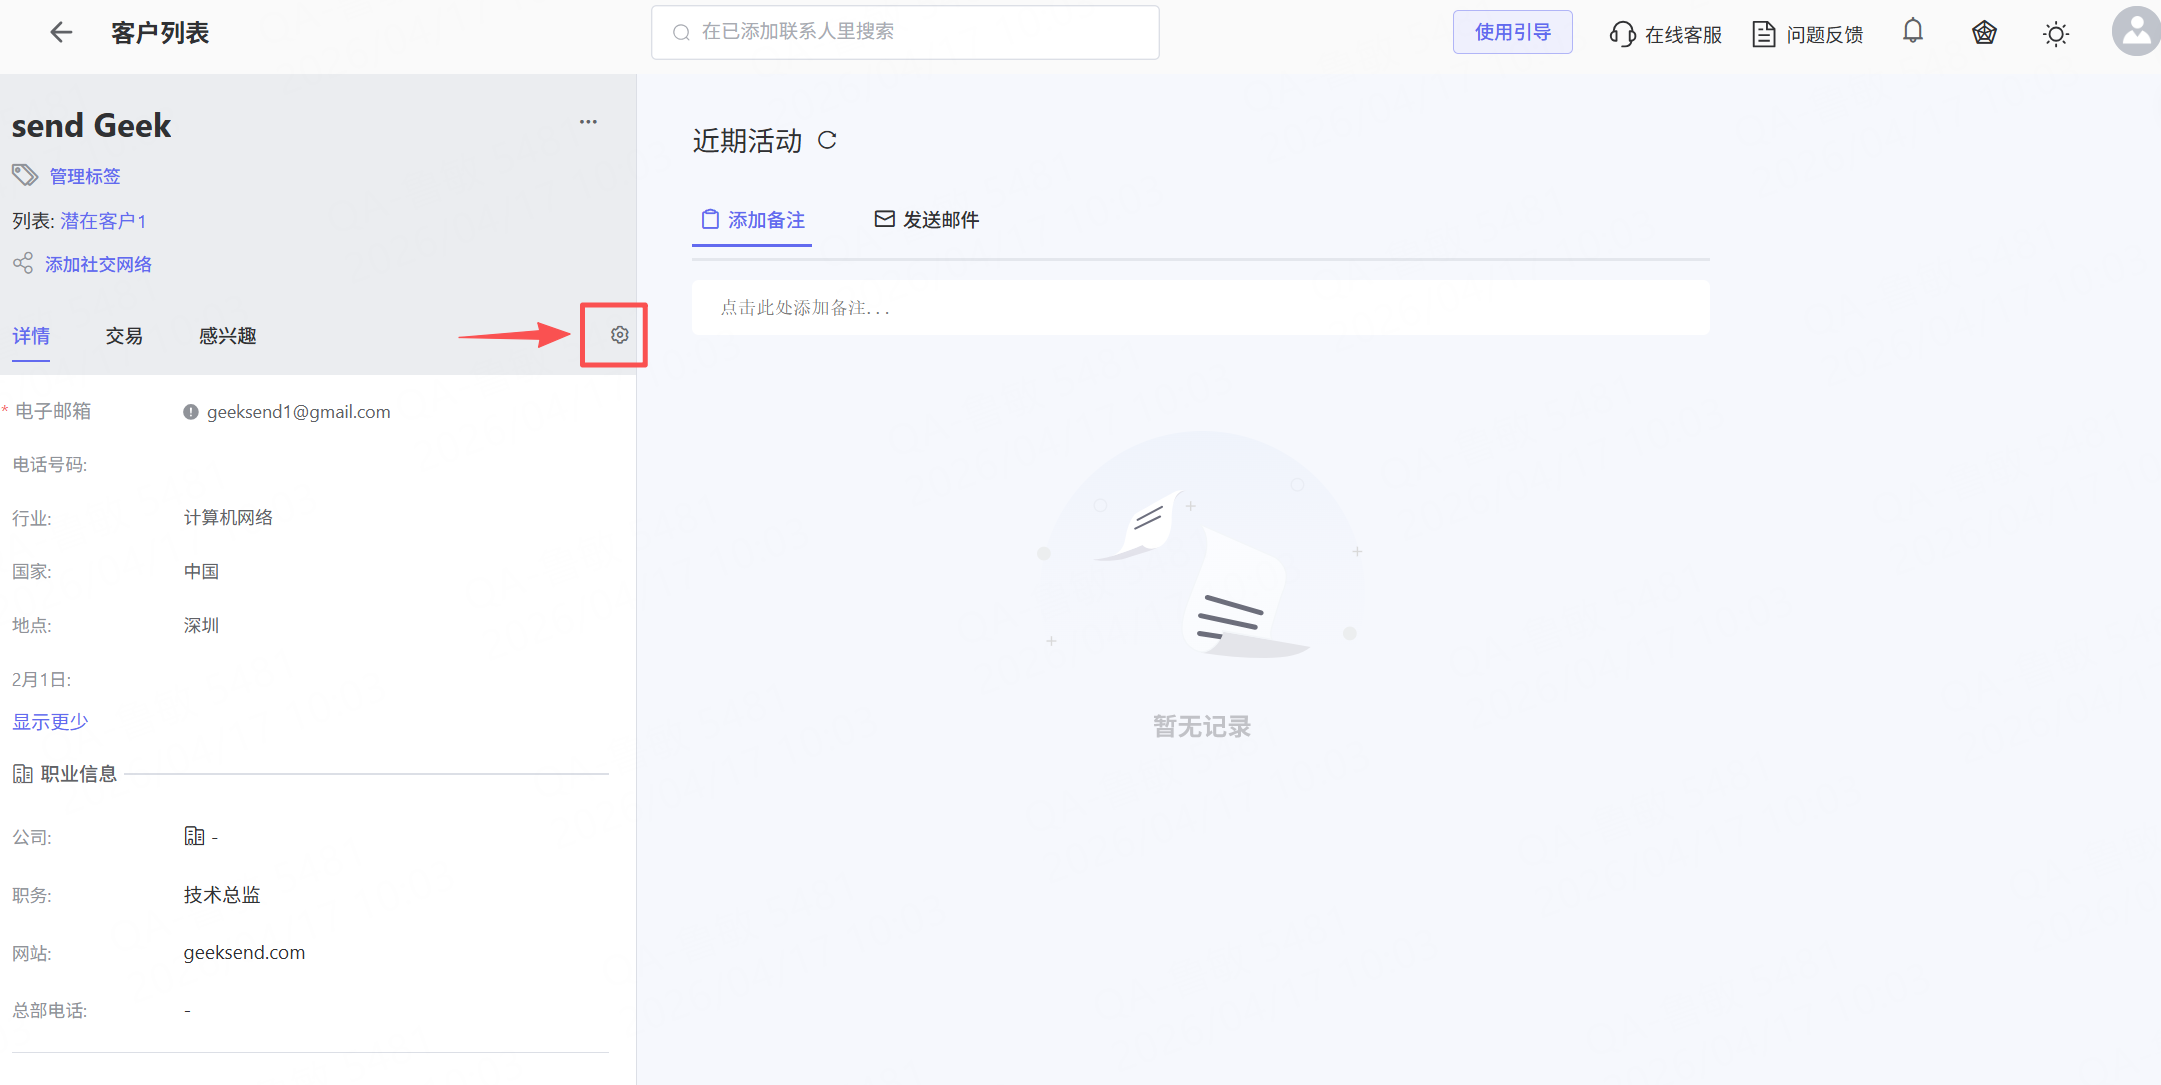Click the back arrow next to 客户列表

(x=62, y=33)
